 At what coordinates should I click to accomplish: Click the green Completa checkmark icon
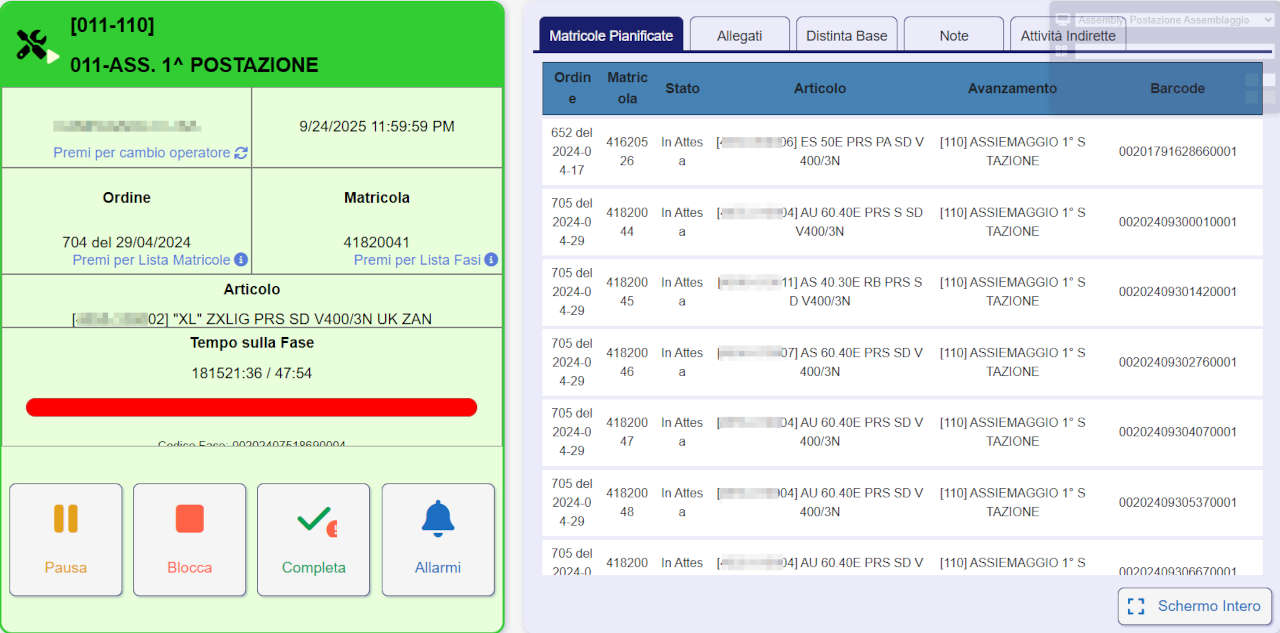[x=316, y=520]
